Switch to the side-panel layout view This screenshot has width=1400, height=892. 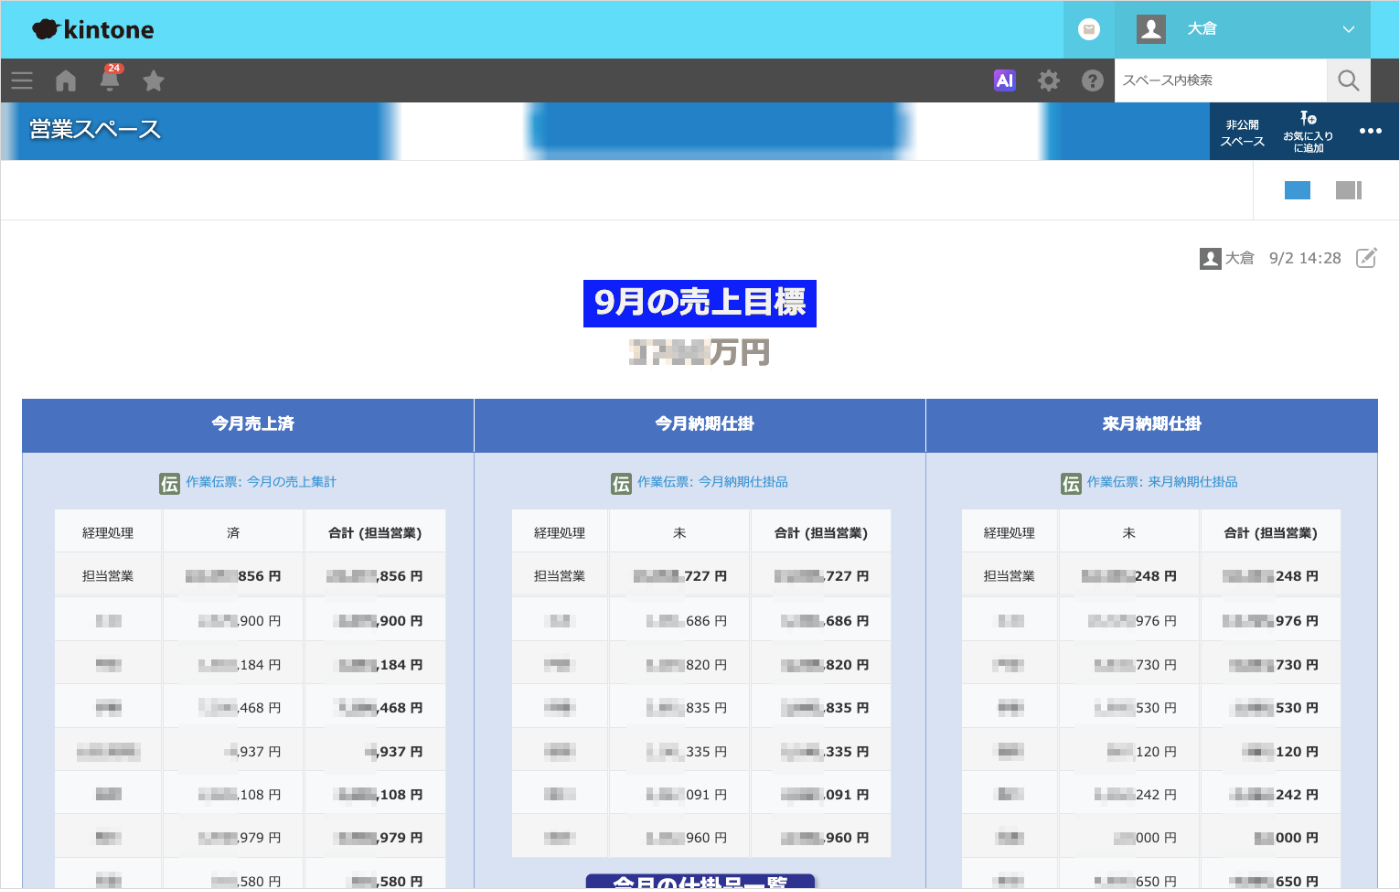1348,190
